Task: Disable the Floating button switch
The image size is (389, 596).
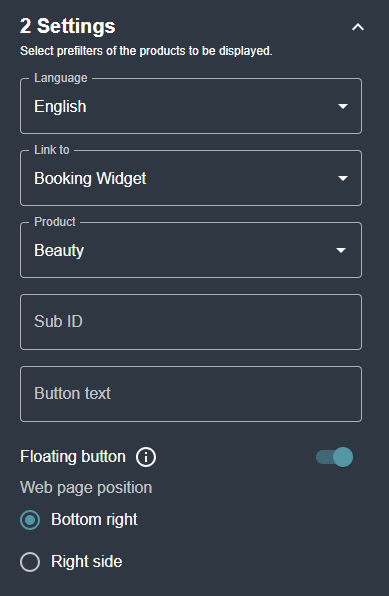Action: point(334,457)
